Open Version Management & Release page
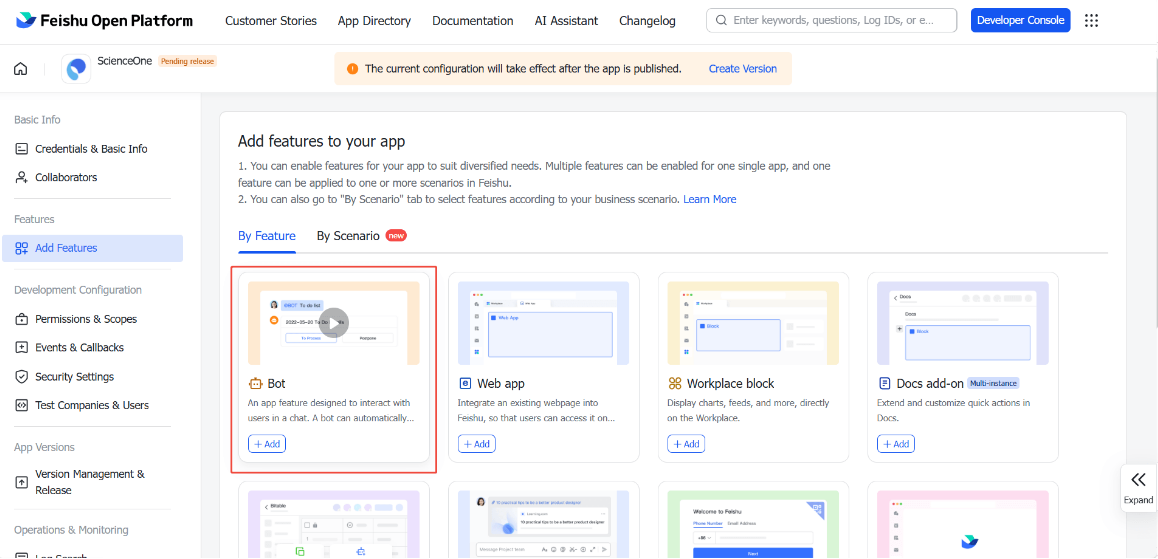Image resolution: width=1158 pixels, height=559 pixels. 92,481
